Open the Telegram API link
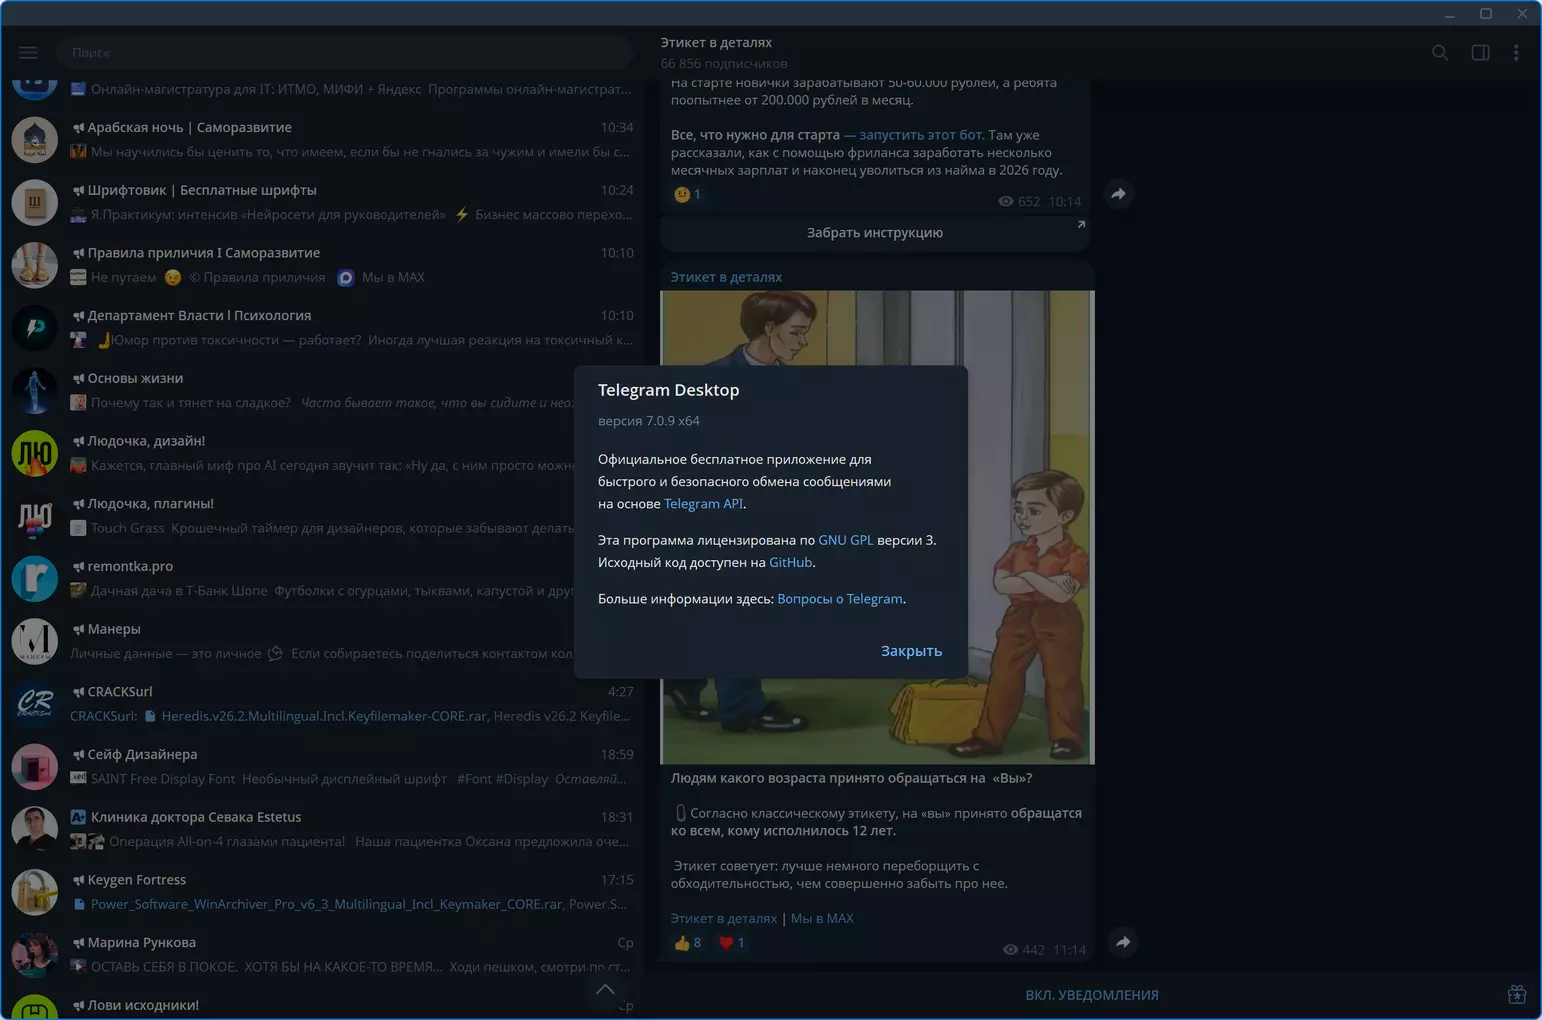Viewport: 1542px width, 1020px height. coord(703,504)
